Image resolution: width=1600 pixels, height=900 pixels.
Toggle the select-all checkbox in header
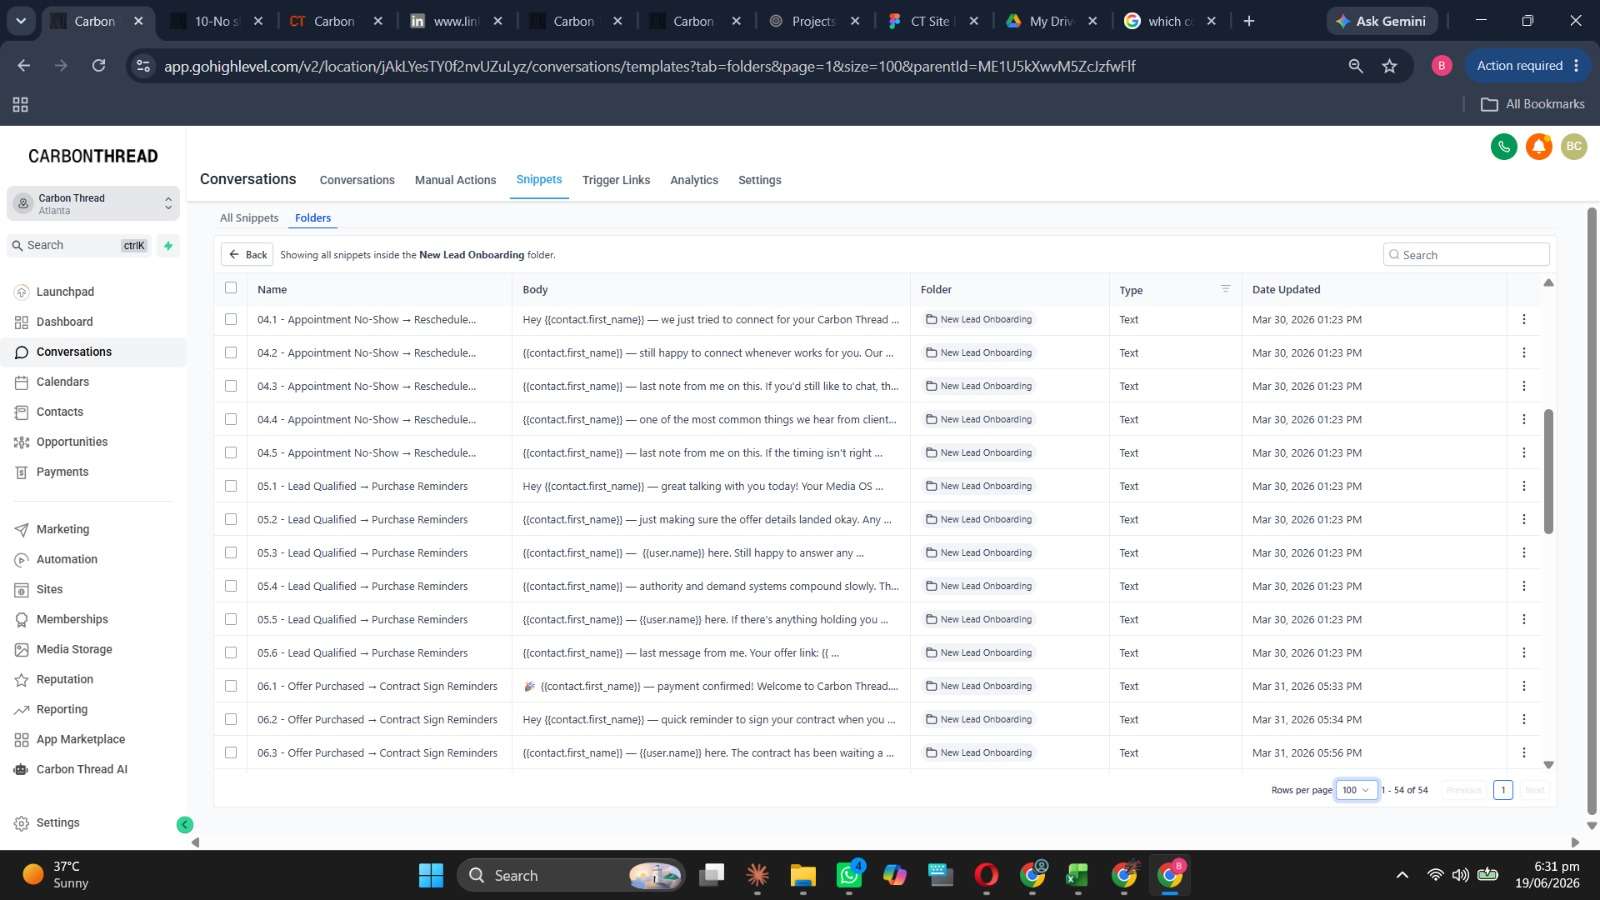tap(231, 288)
